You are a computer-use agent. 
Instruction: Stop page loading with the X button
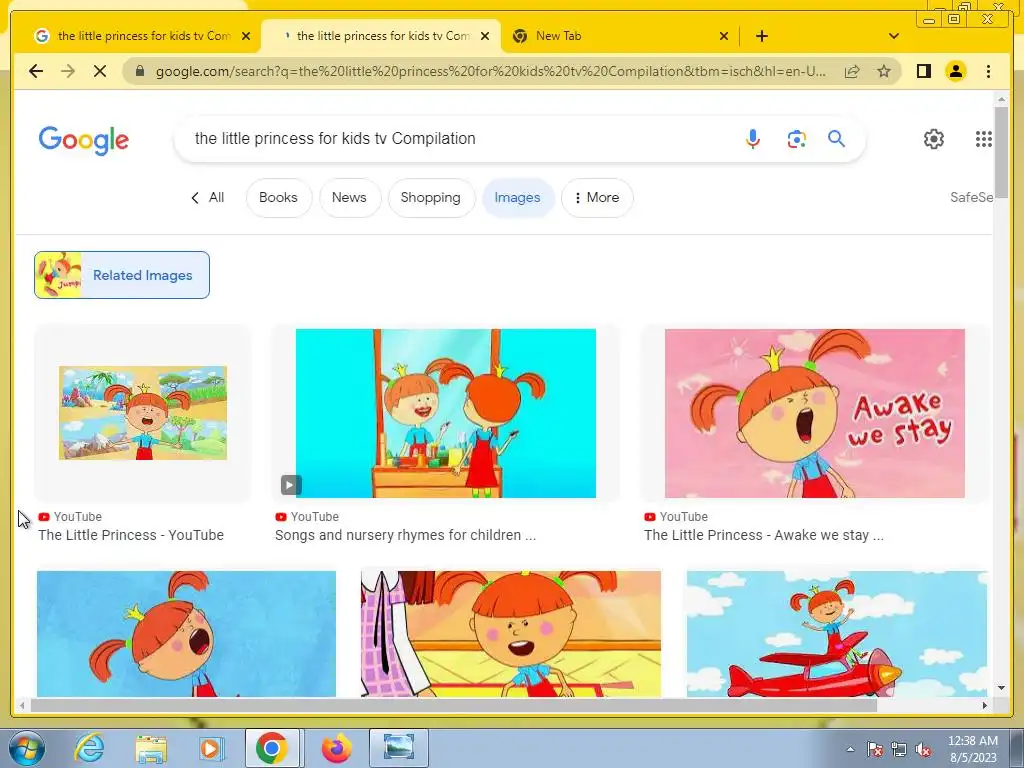coord(100,71)
